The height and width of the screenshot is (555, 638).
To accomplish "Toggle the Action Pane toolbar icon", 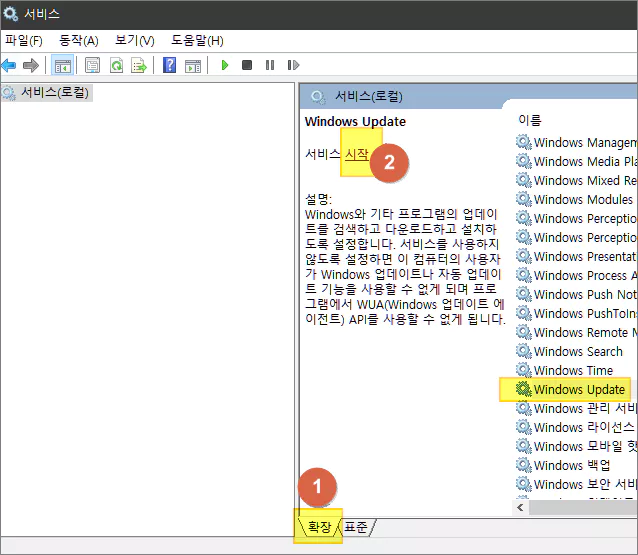I will tap(193, 65).
